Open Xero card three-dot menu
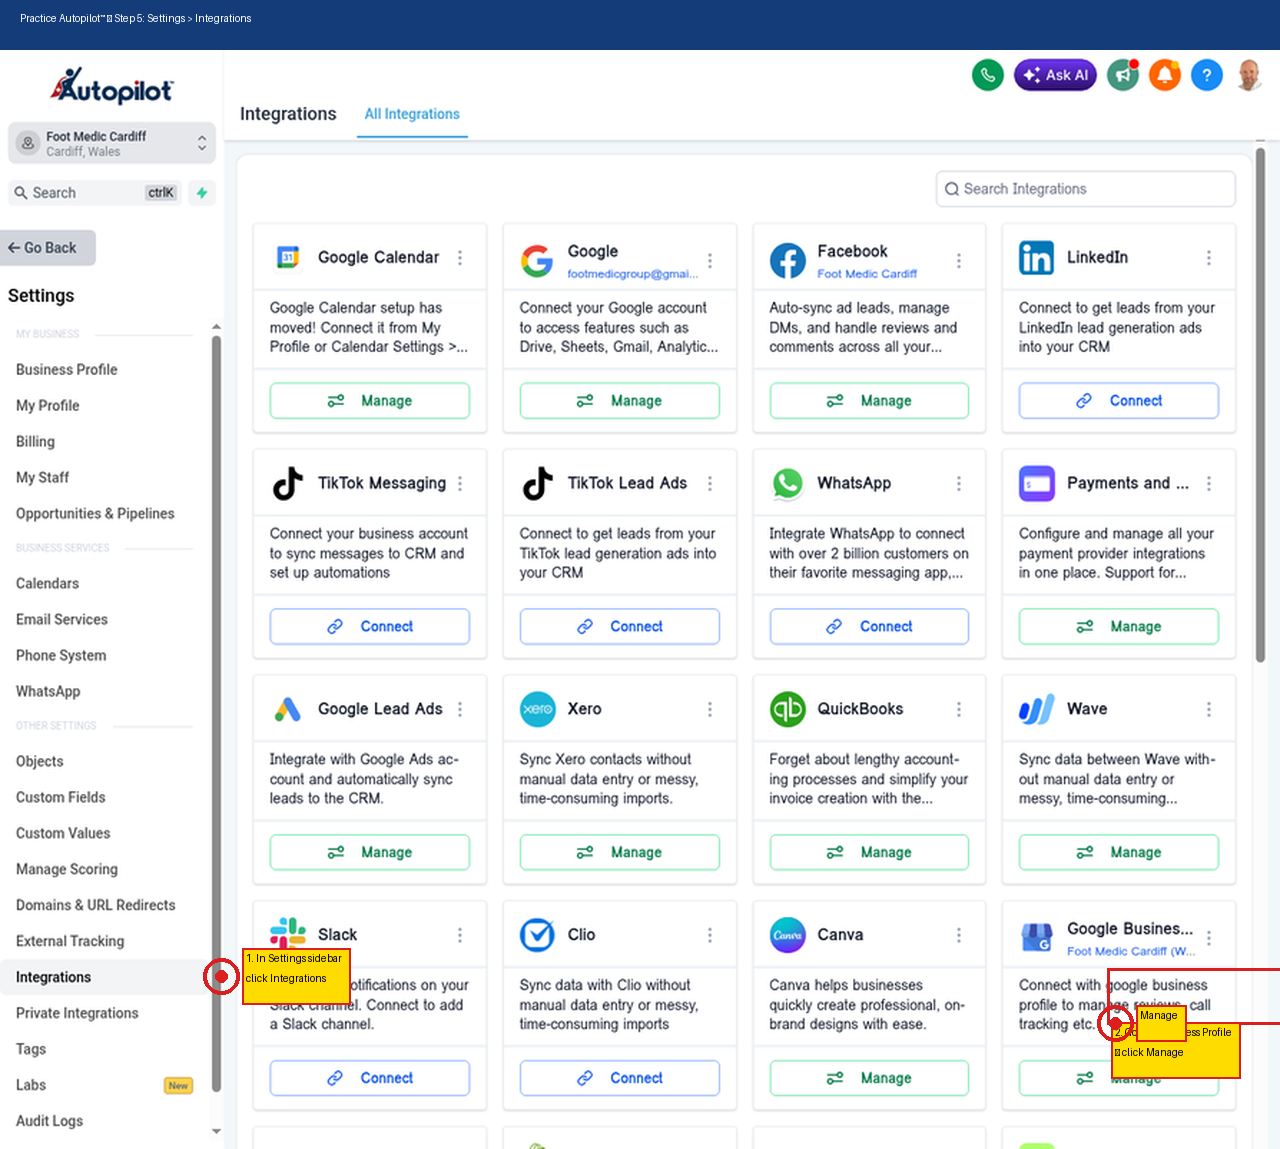This screenshot has height=1149, width=1280. point(710,709)
